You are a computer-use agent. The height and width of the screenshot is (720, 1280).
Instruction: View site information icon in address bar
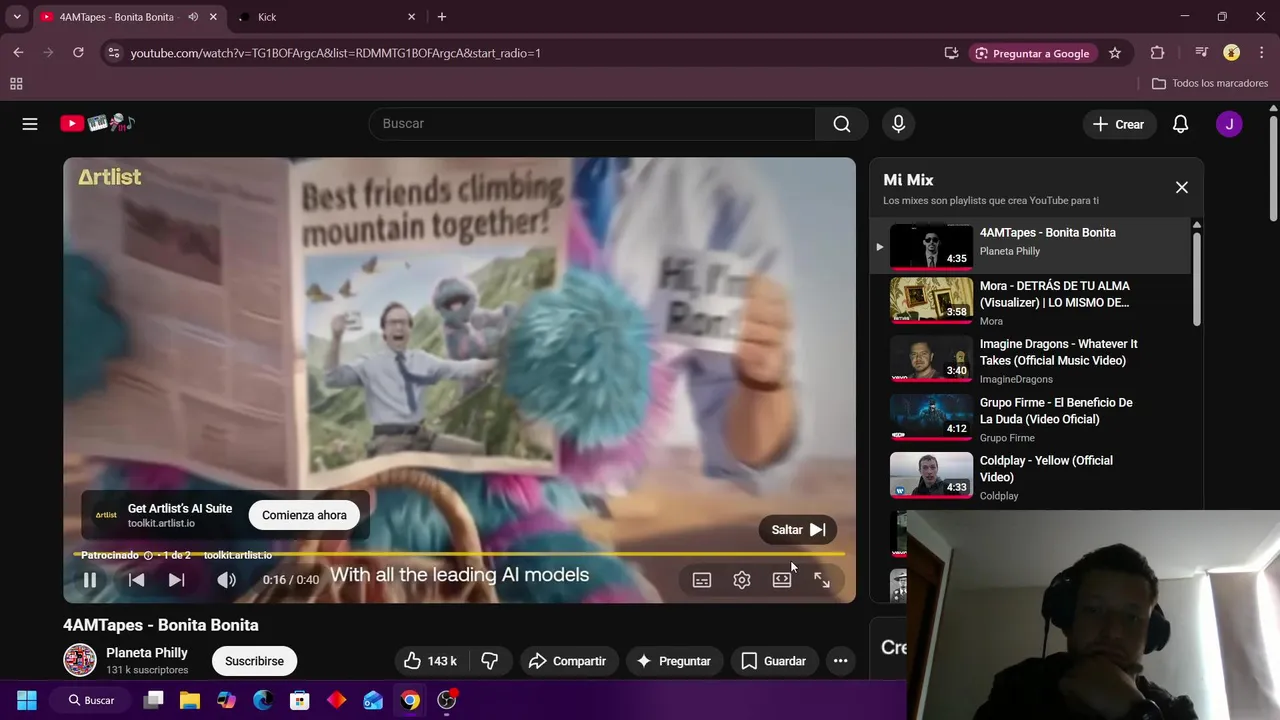114,53
